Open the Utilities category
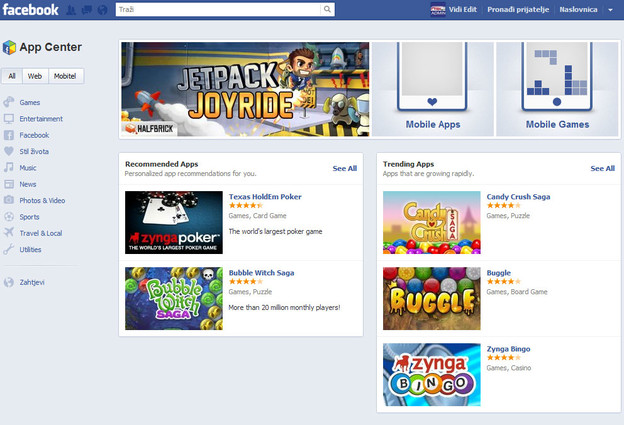624x425 pixels. coord(30,249)
